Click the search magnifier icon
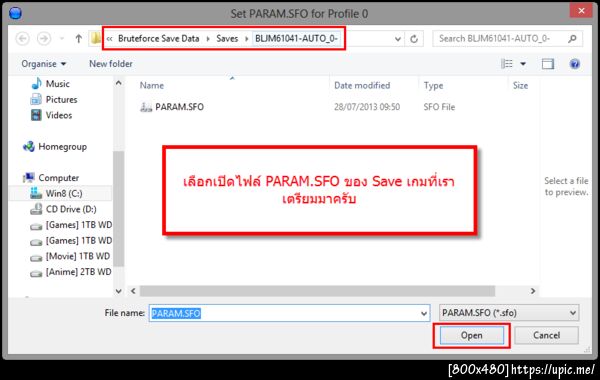The height and width of the screenshot is (380, 600). tap(572, 39)
